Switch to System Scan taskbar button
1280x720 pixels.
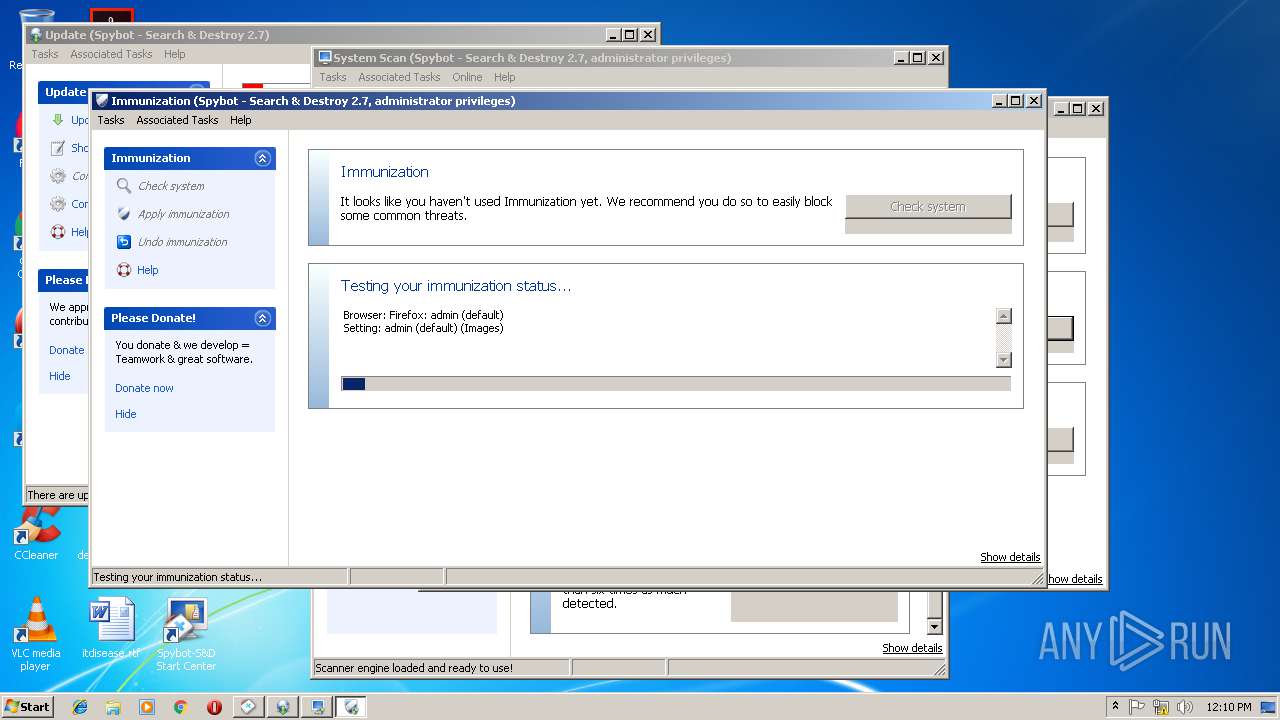[x=317, y=707]
